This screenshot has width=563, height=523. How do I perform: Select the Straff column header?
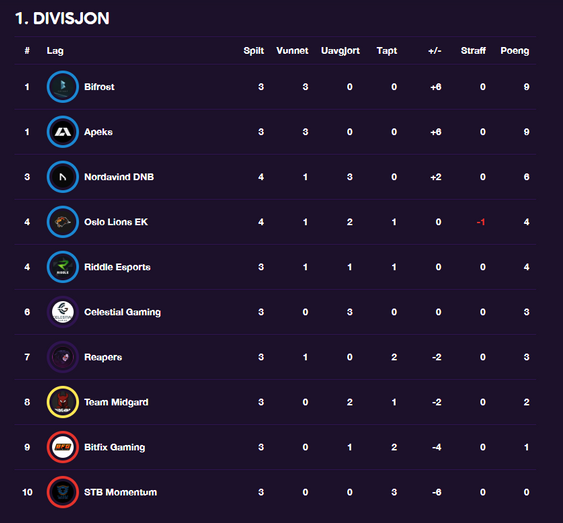coord(473,51)
